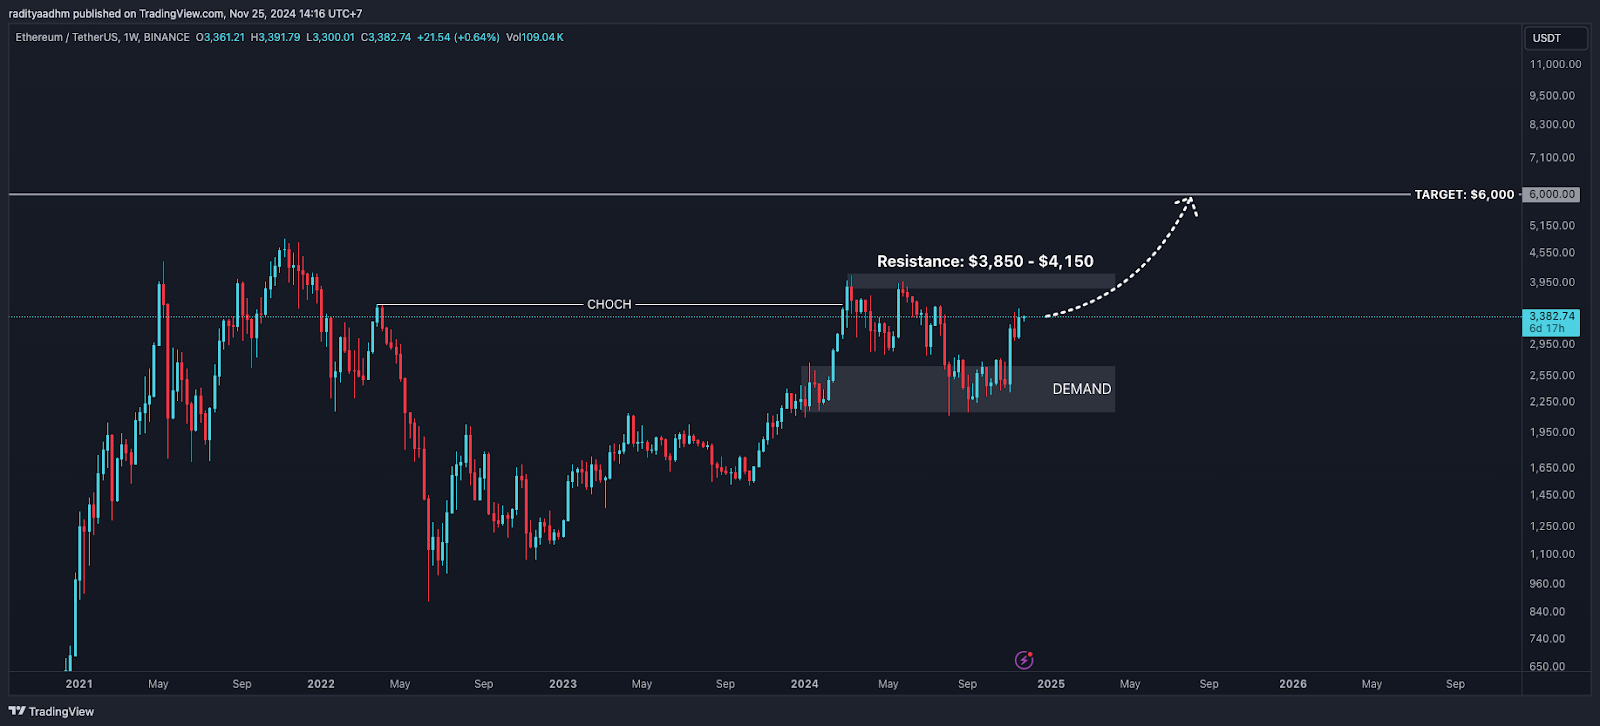Click the 6d 17h countdown under current price
The width and height of the screenshot is (1600, 726).
pos(1547,329)
